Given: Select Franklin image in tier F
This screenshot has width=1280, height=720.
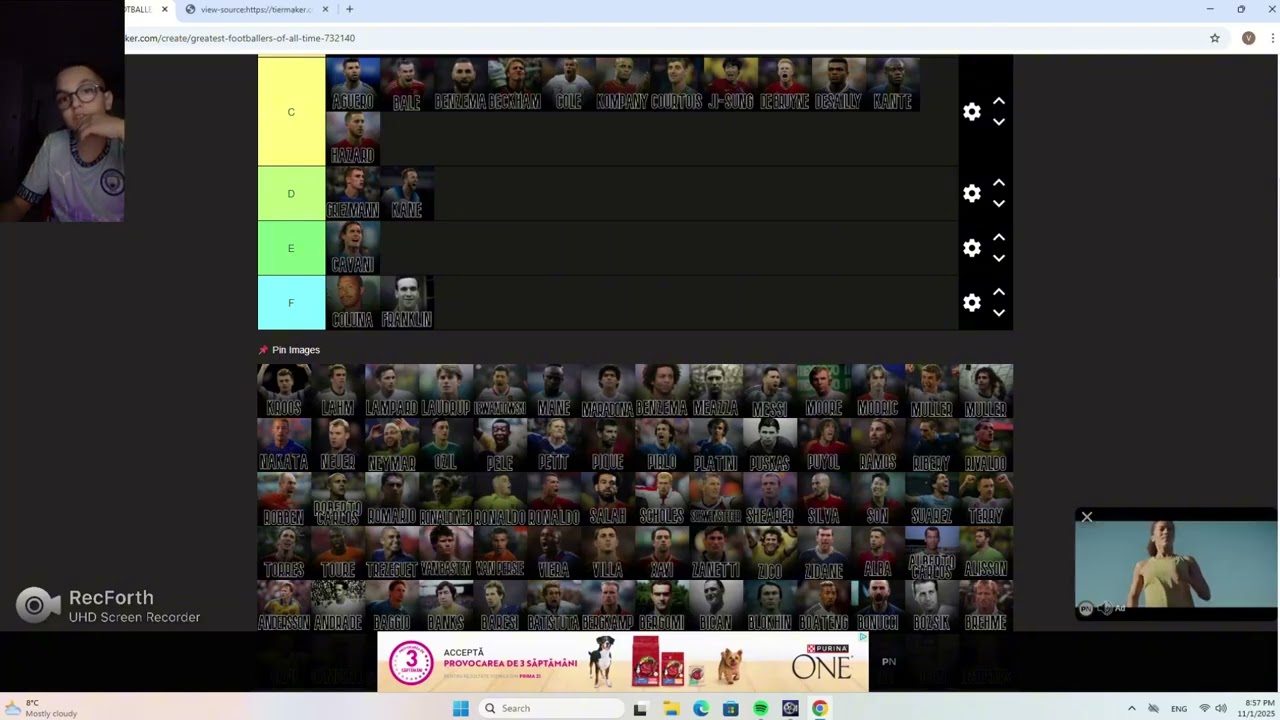Looking at the screenshot, I should [406, 303].
